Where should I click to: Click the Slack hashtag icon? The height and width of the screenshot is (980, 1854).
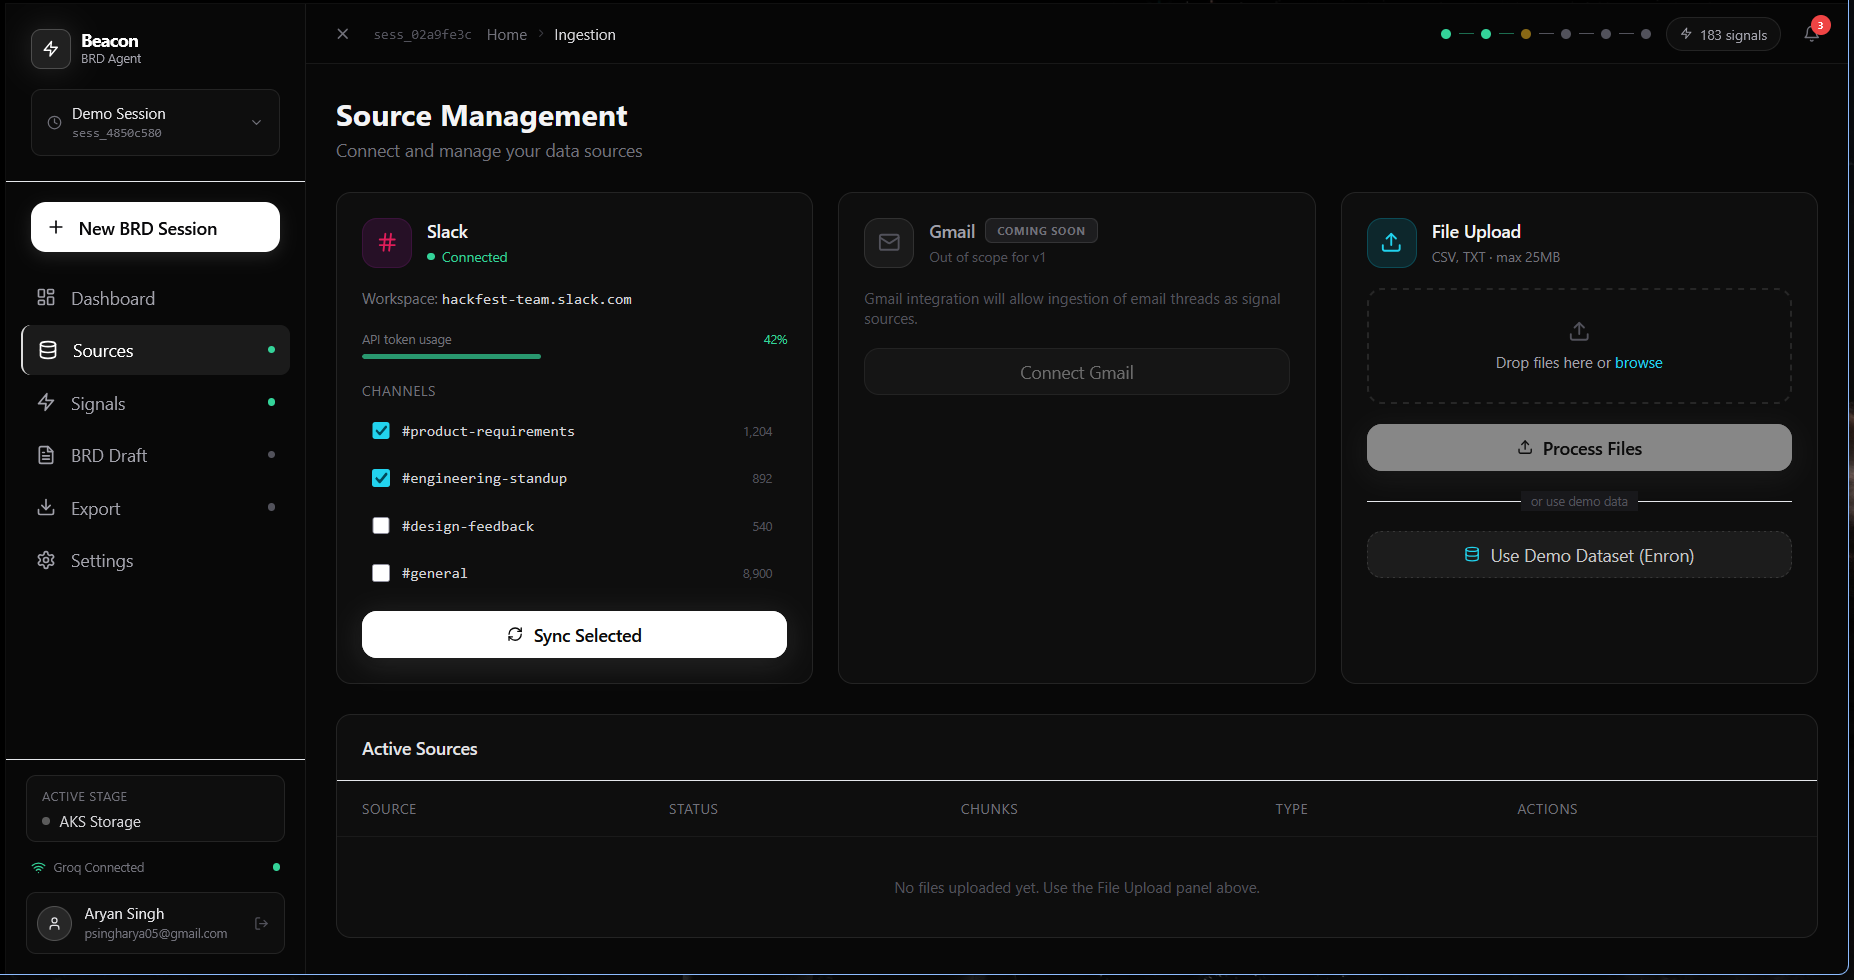pyautogui.click(x=387, y=243)
